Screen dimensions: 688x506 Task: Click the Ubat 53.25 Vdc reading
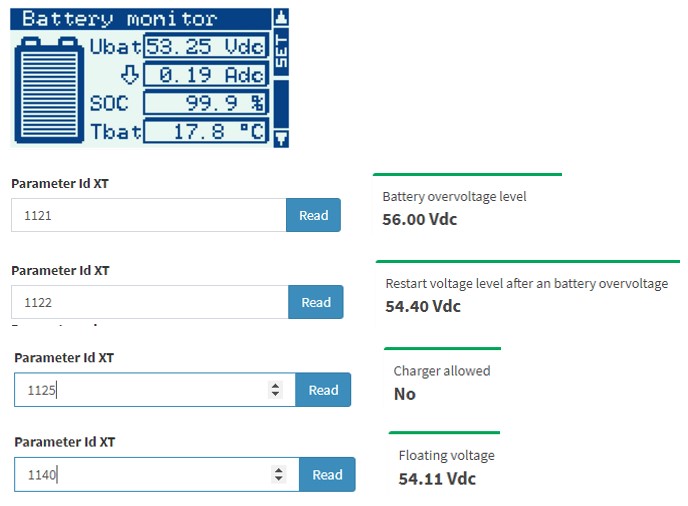click(206, 46)
